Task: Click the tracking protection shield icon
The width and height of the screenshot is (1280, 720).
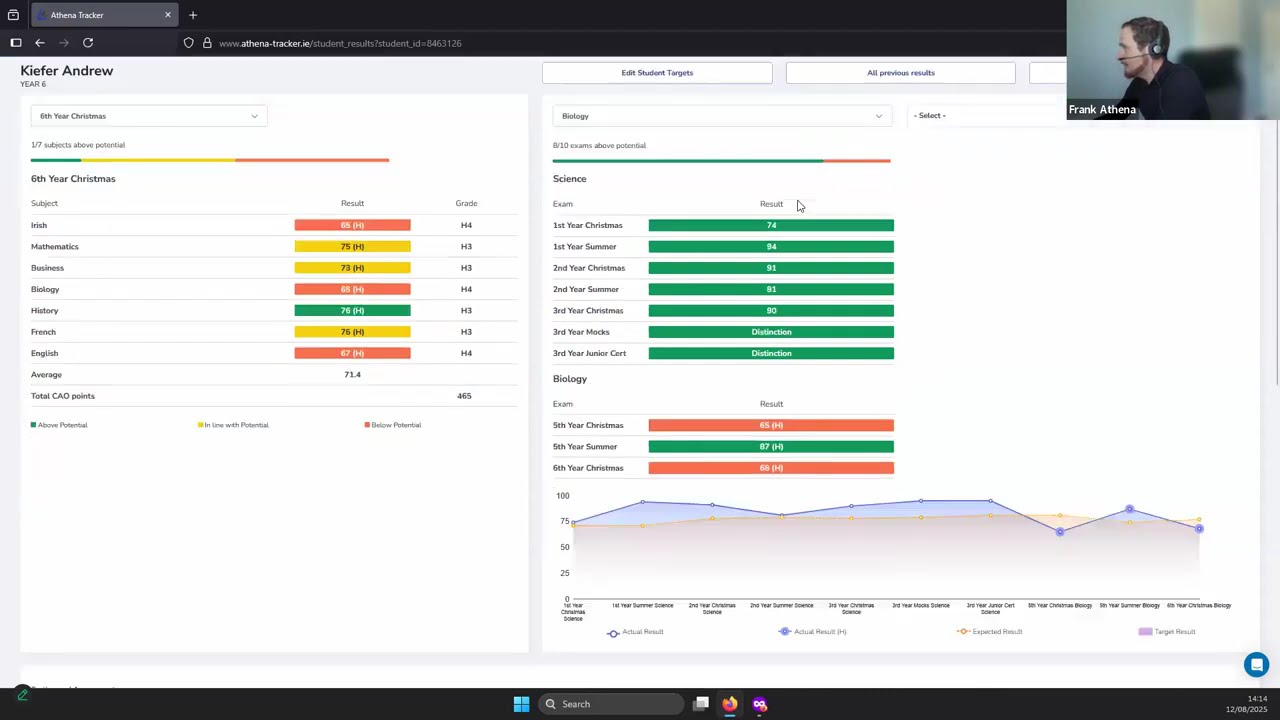Action: 188,43
